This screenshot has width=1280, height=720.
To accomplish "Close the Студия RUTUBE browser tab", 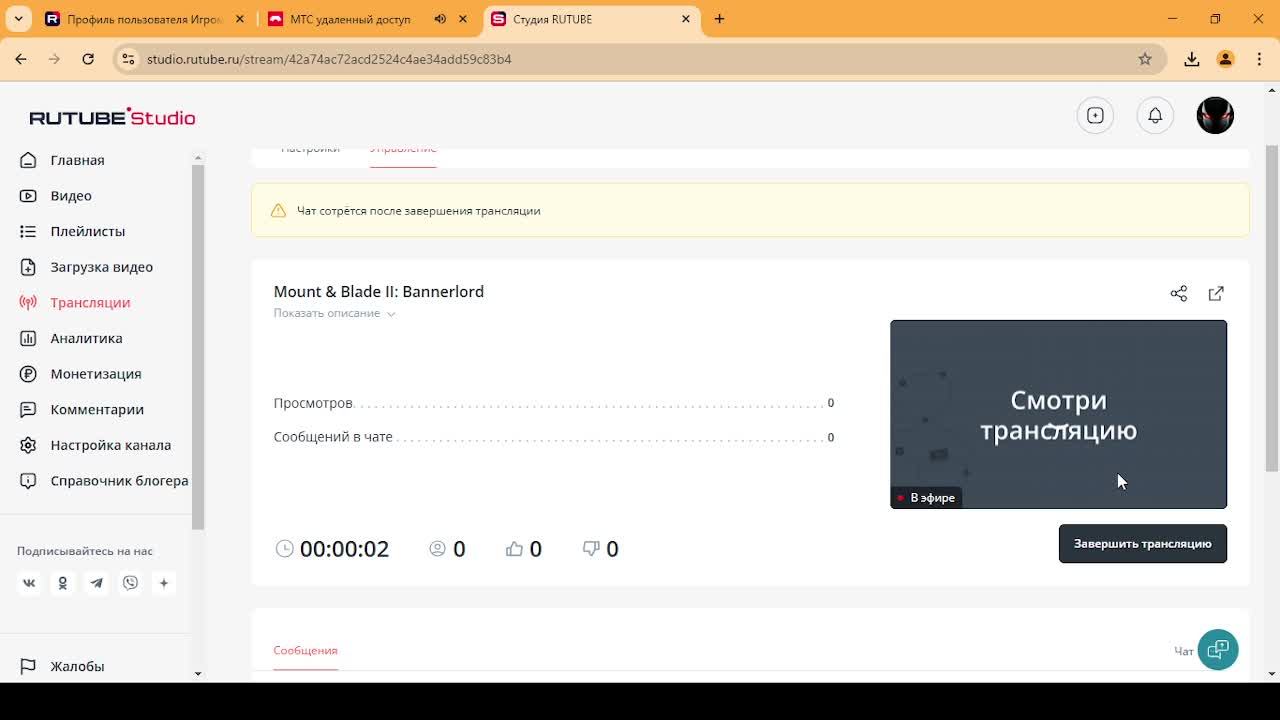I will [x=686, y=19].
